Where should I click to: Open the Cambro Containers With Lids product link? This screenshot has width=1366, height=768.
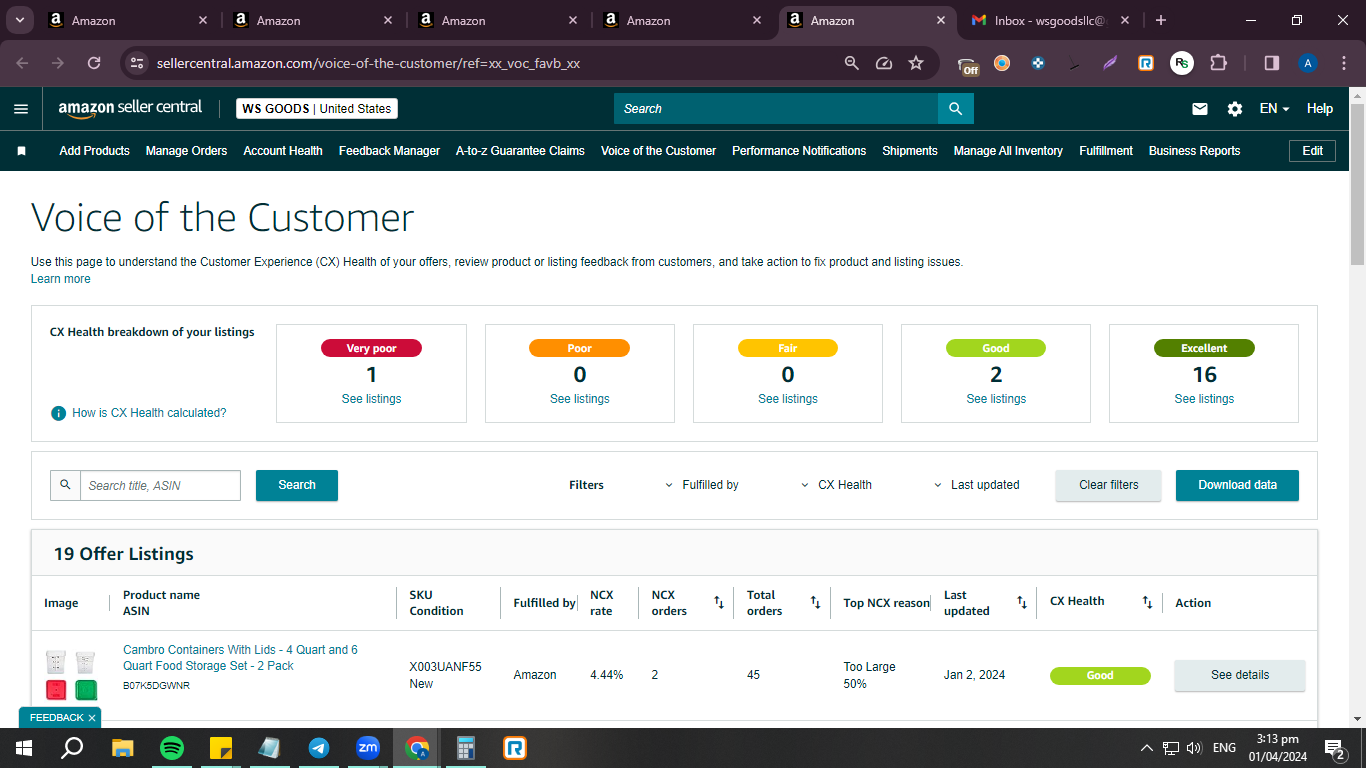[x=240, y=658]
